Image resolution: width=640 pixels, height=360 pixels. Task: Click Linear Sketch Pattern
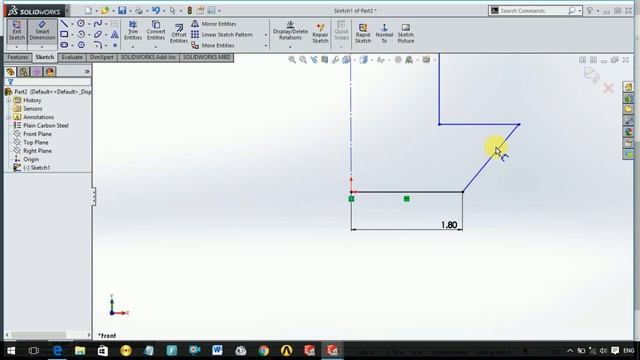click(x=222, y=35)
